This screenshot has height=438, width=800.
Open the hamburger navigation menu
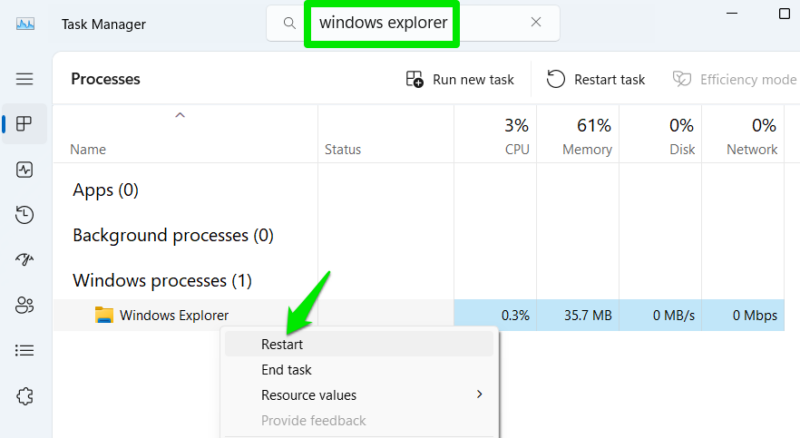24,79
